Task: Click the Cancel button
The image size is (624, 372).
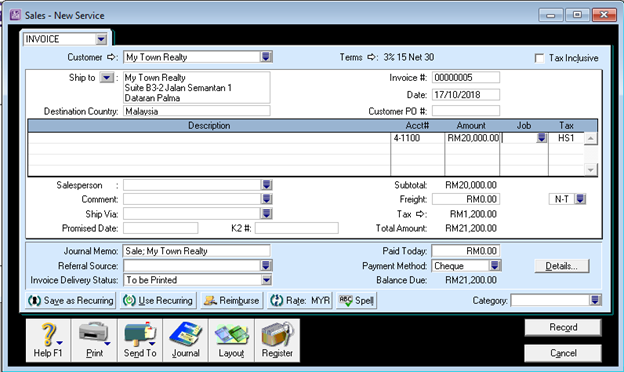Action: [563, 353]
